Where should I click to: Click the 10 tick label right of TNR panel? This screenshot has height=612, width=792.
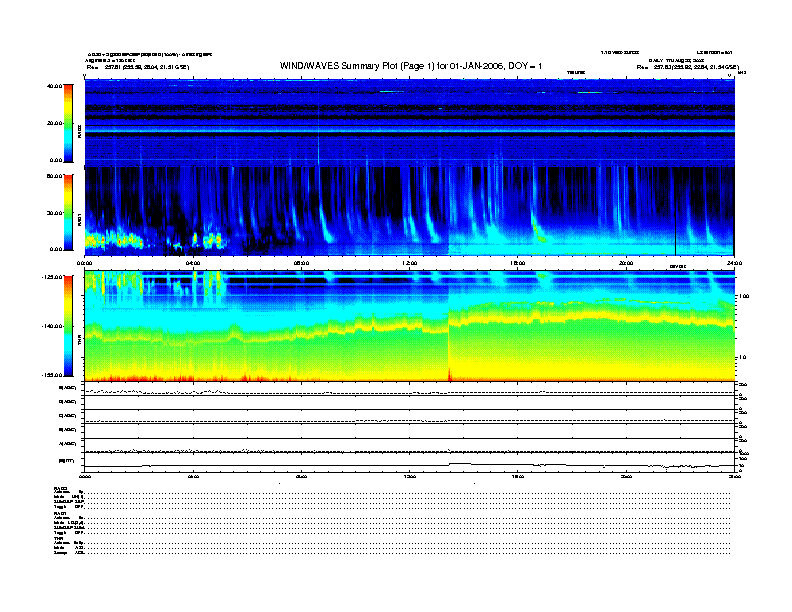pyautogui.click(x=742, y=358)
